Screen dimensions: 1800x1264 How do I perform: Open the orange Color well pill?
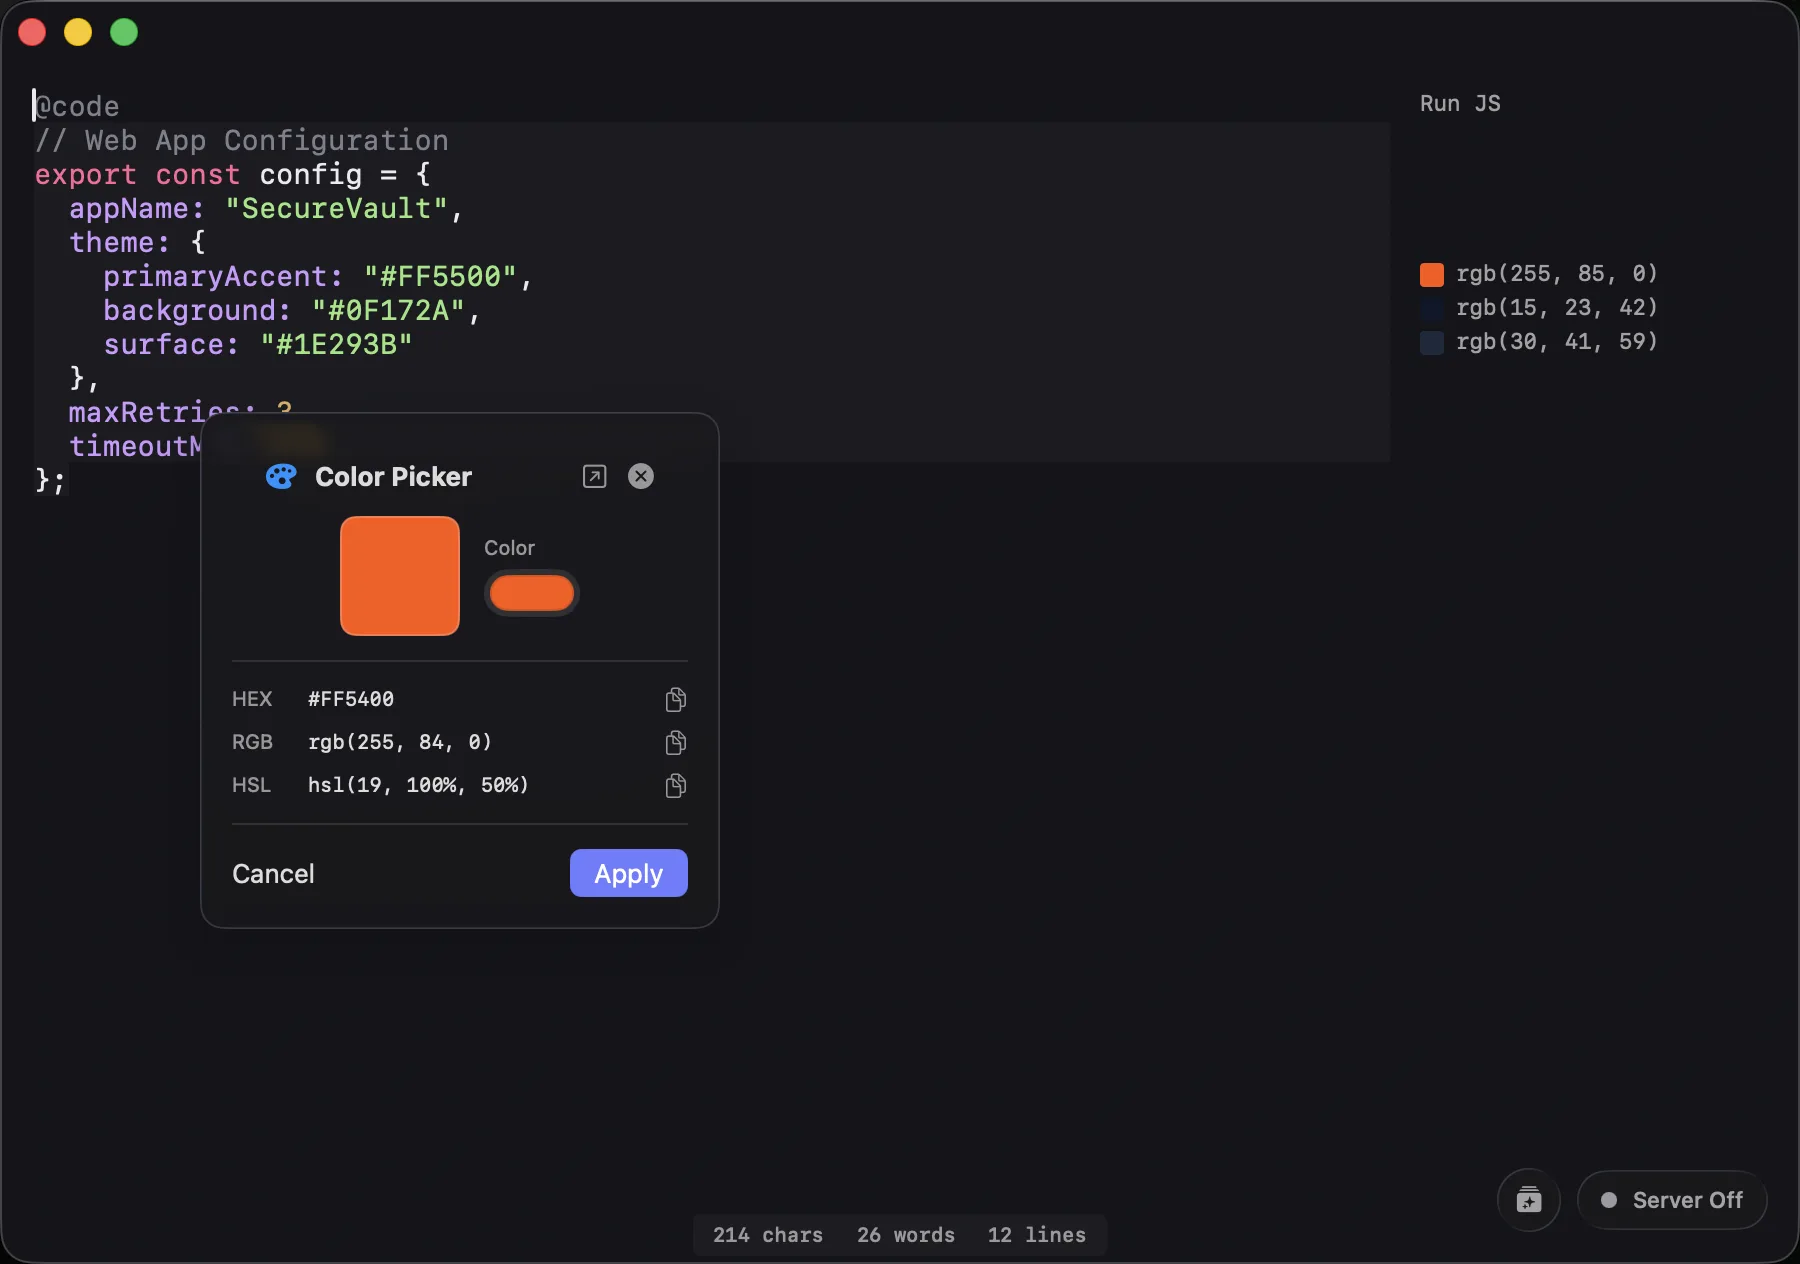(x=532, y=593)
